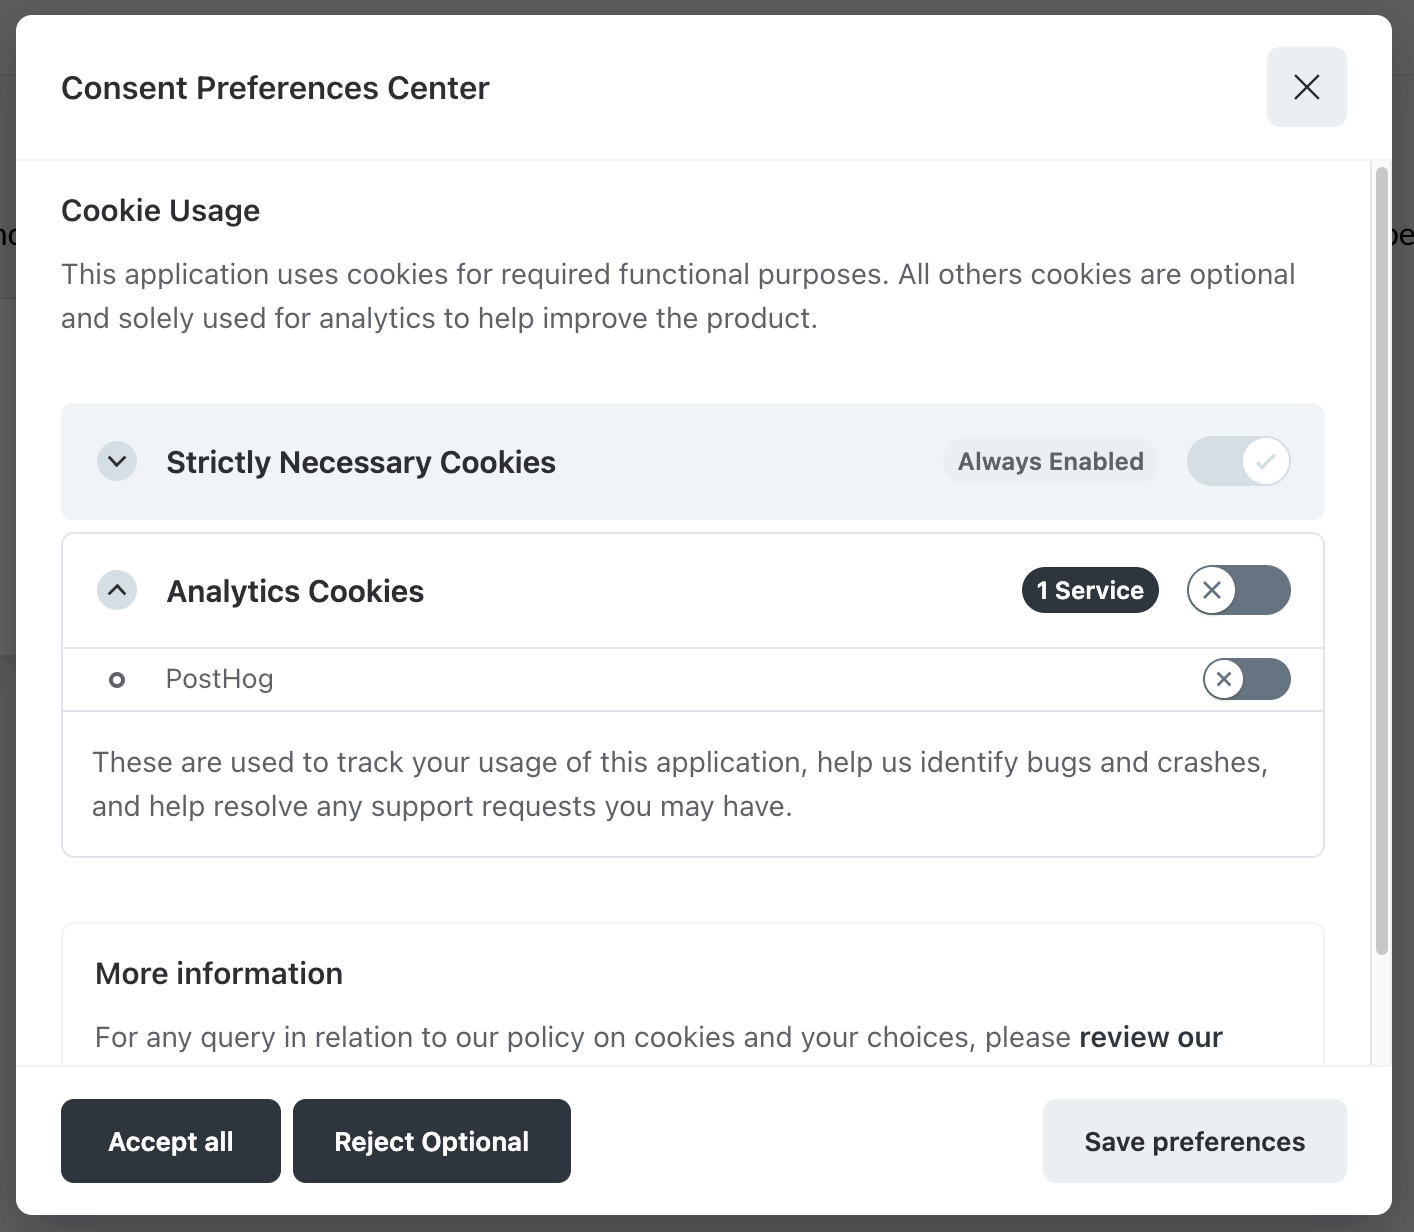Screen dimensions: 1414x1232
Task: Click the 1 Service badge
Action: click(1089, 591)
